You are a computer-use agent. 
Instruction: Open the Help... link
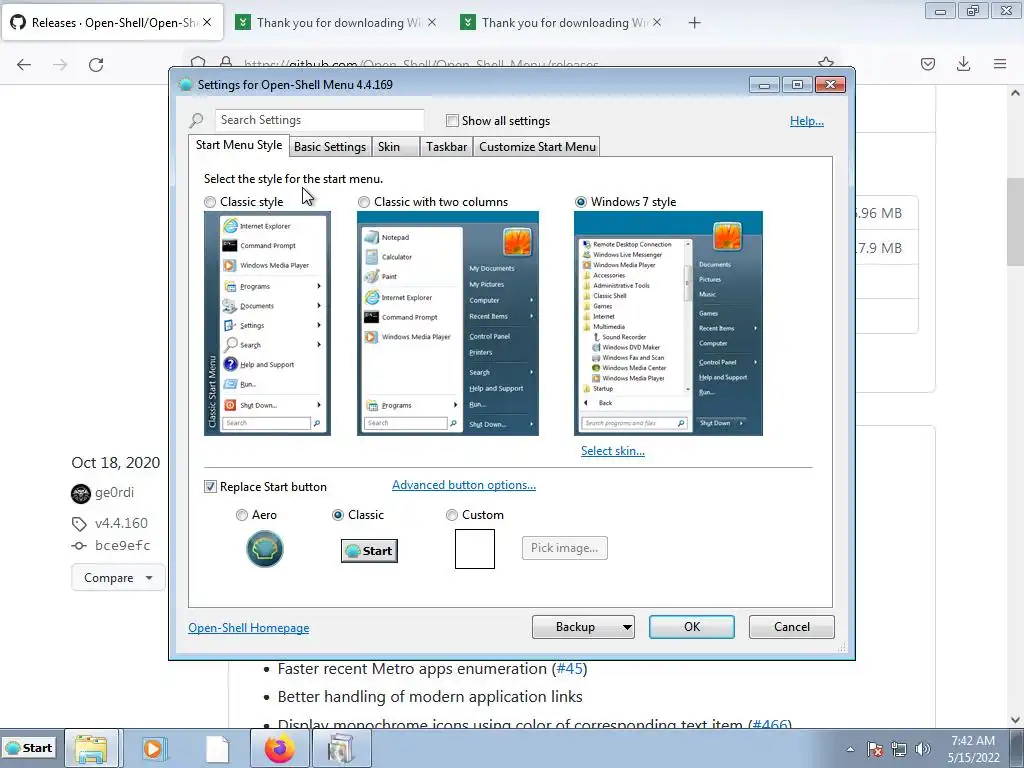(807, 121)
